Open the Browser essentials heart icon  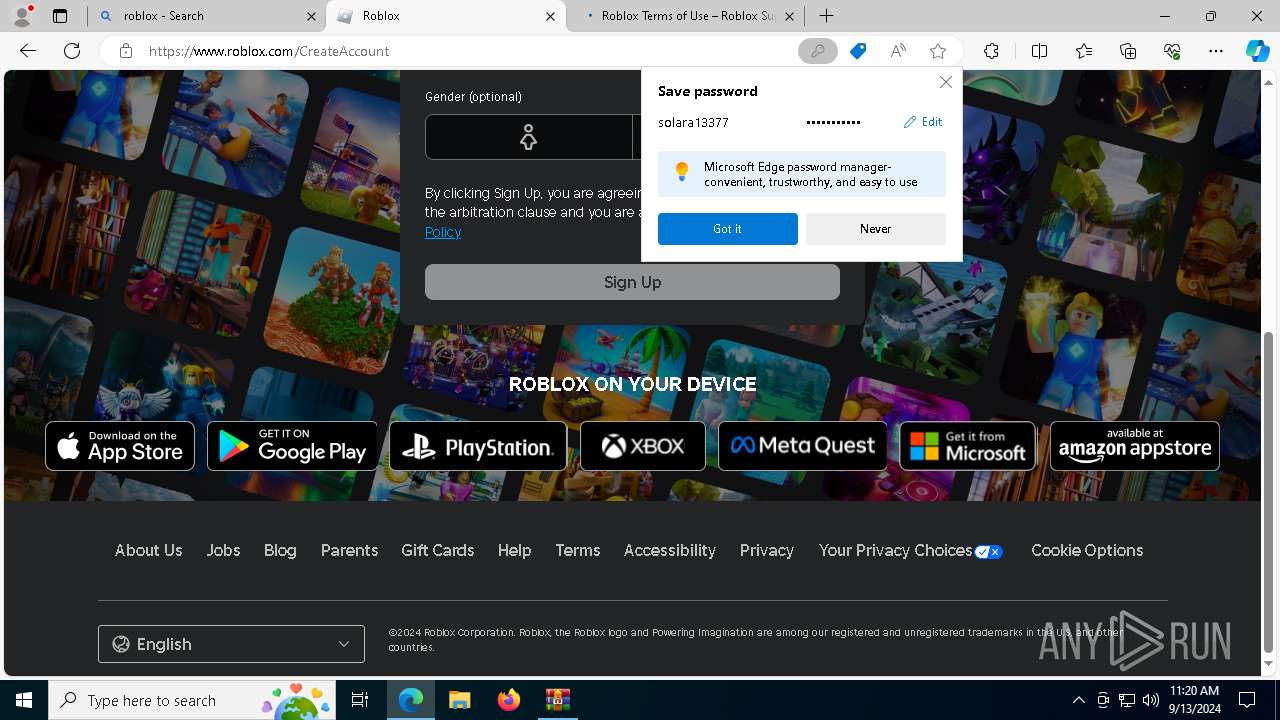tap(1172, 51)
